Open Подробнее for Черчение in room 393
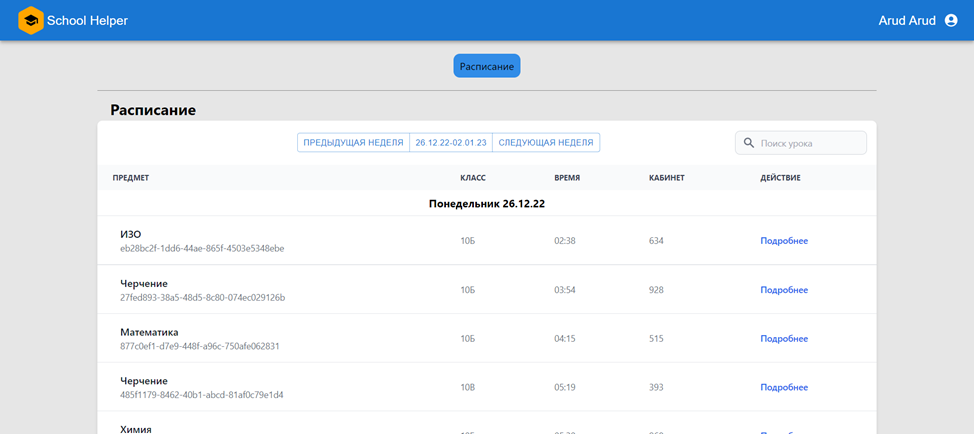974x434 pixels. tap(784, 387)
